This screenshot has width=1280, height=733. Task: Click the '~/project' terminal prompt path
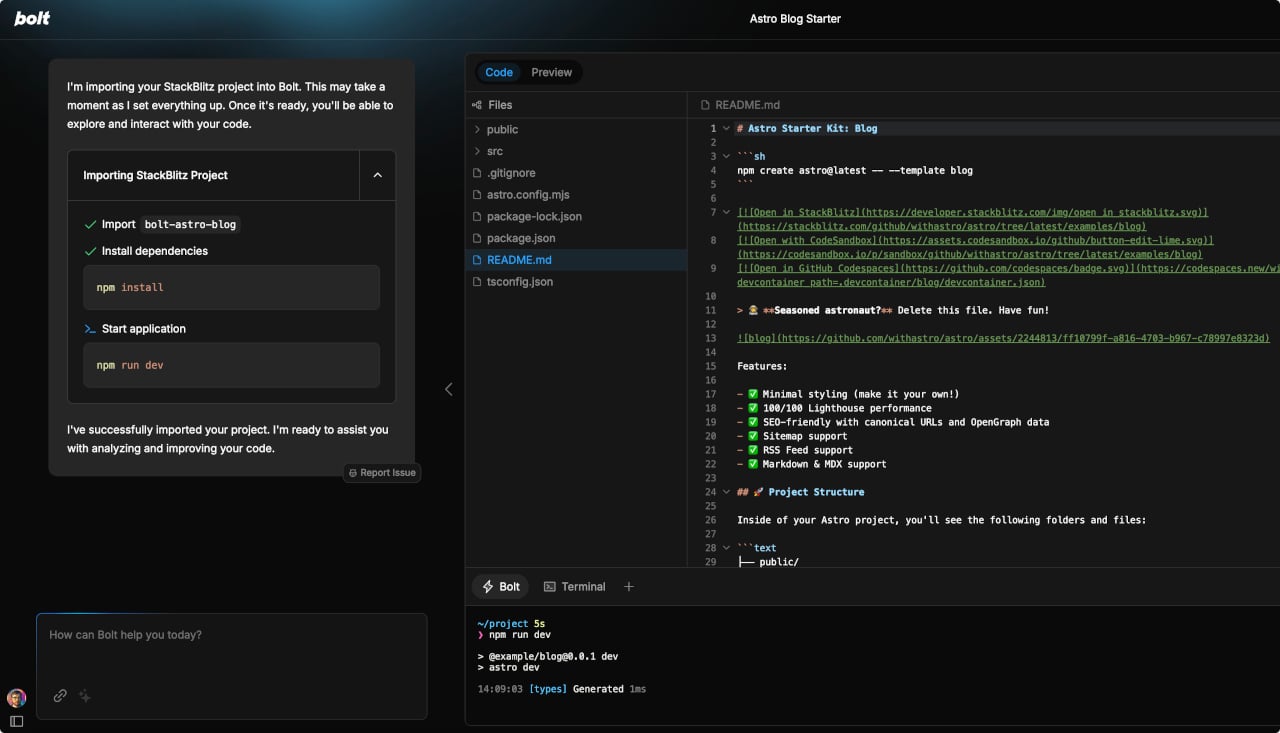click(x=502, y=623)
